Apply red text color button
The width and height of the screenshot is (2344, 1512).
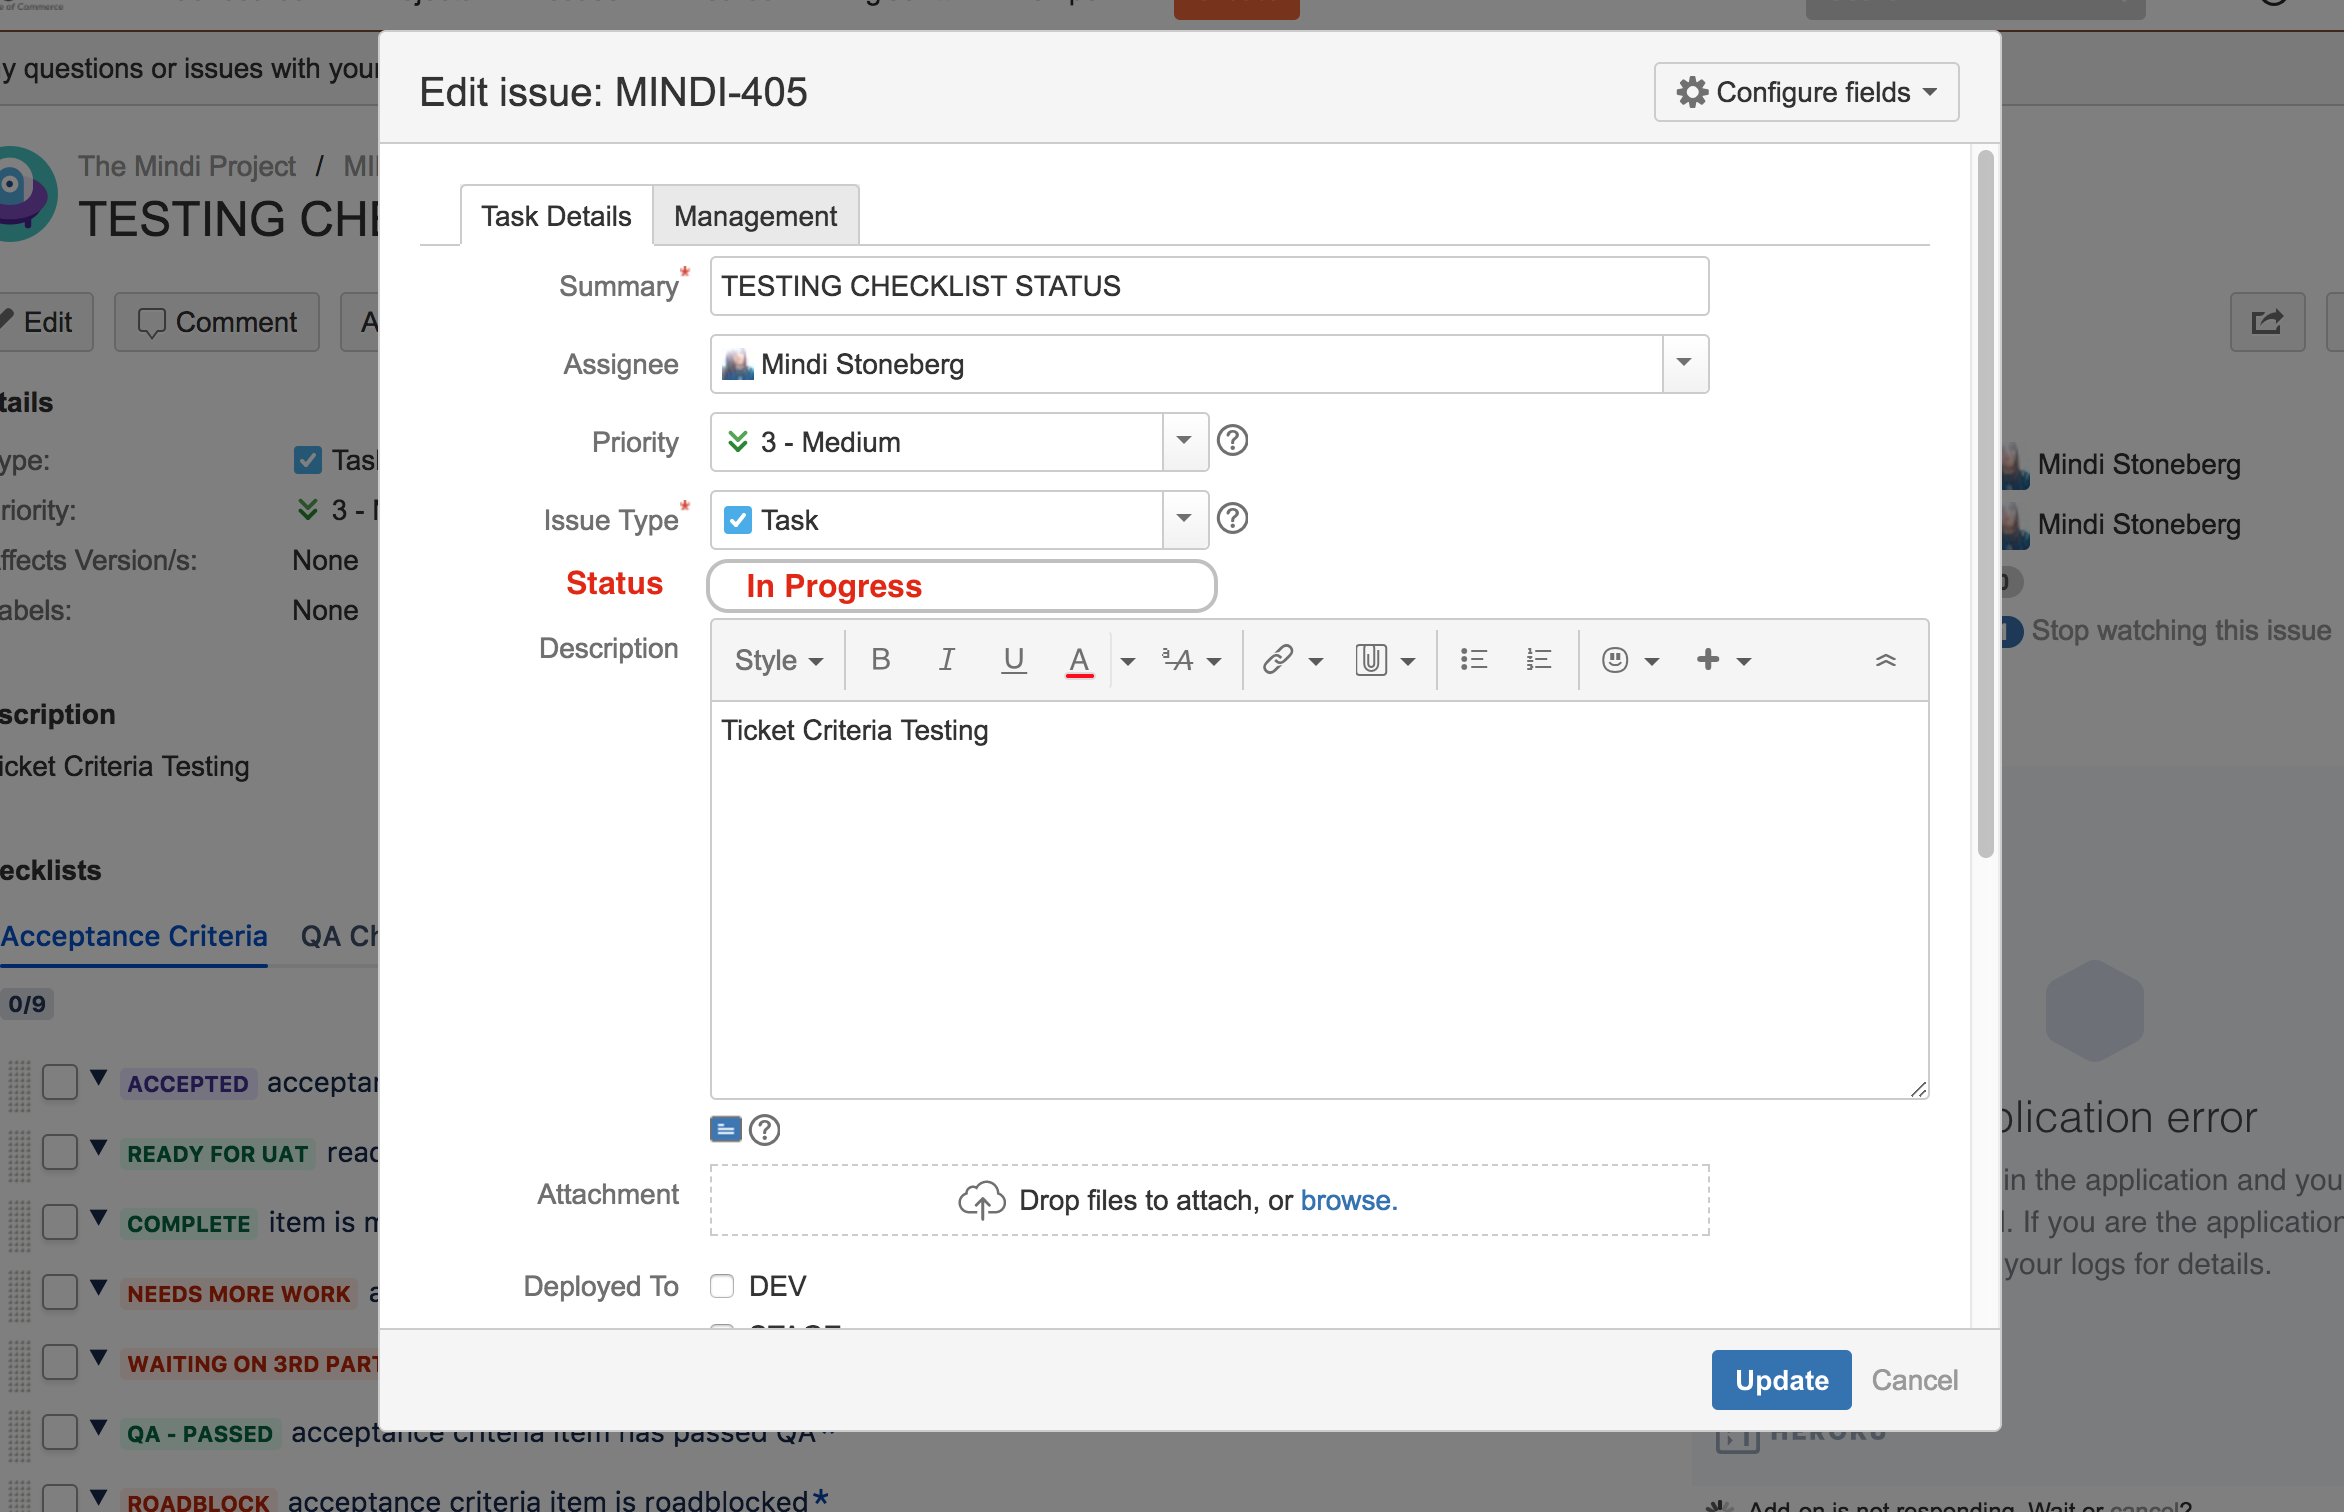point(1079,660)
